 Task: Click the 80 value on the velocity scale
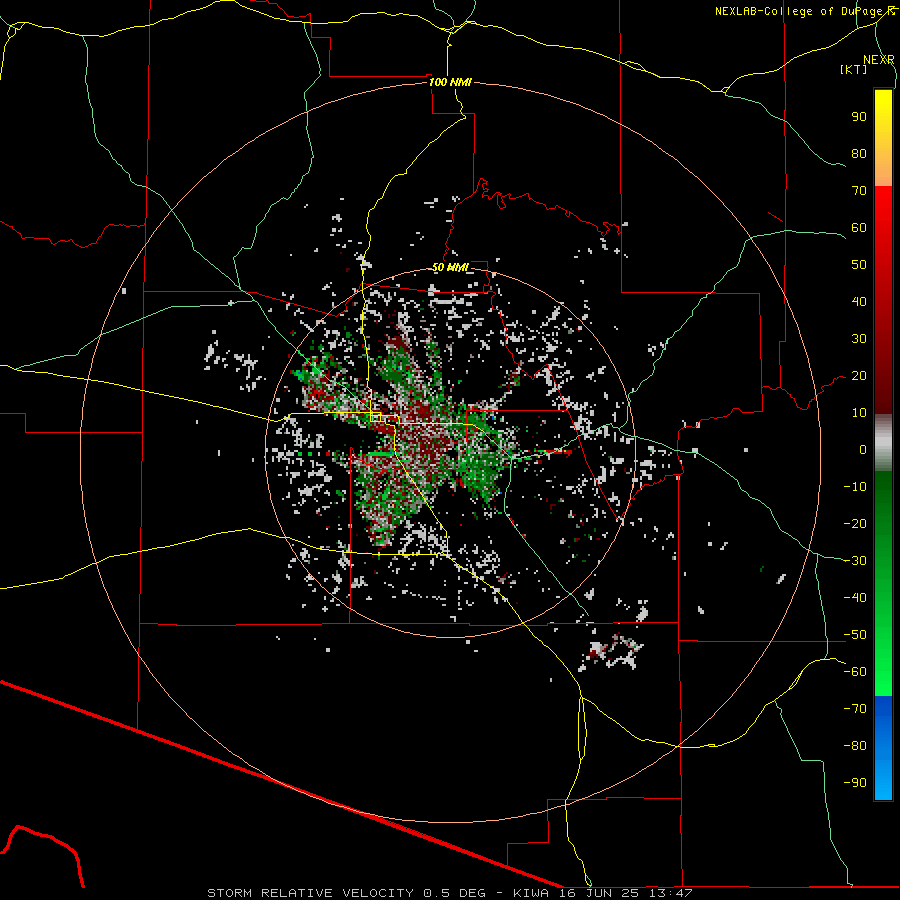(859, 153)
